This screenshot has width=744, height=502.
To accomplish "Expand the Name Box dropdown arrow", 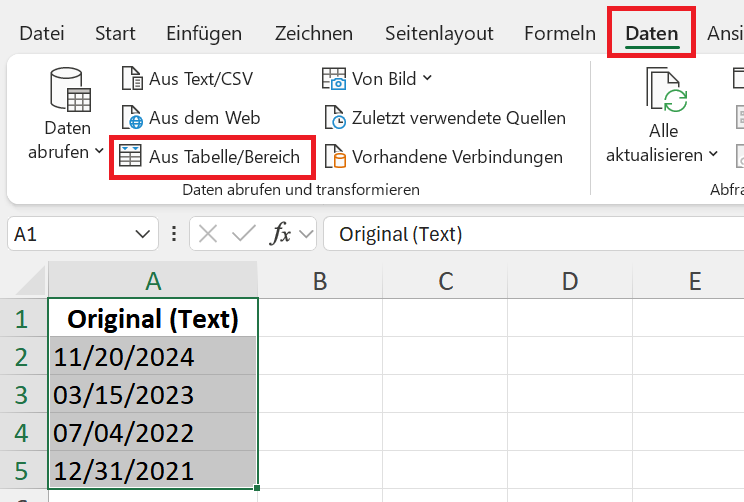I will point(142,234).
